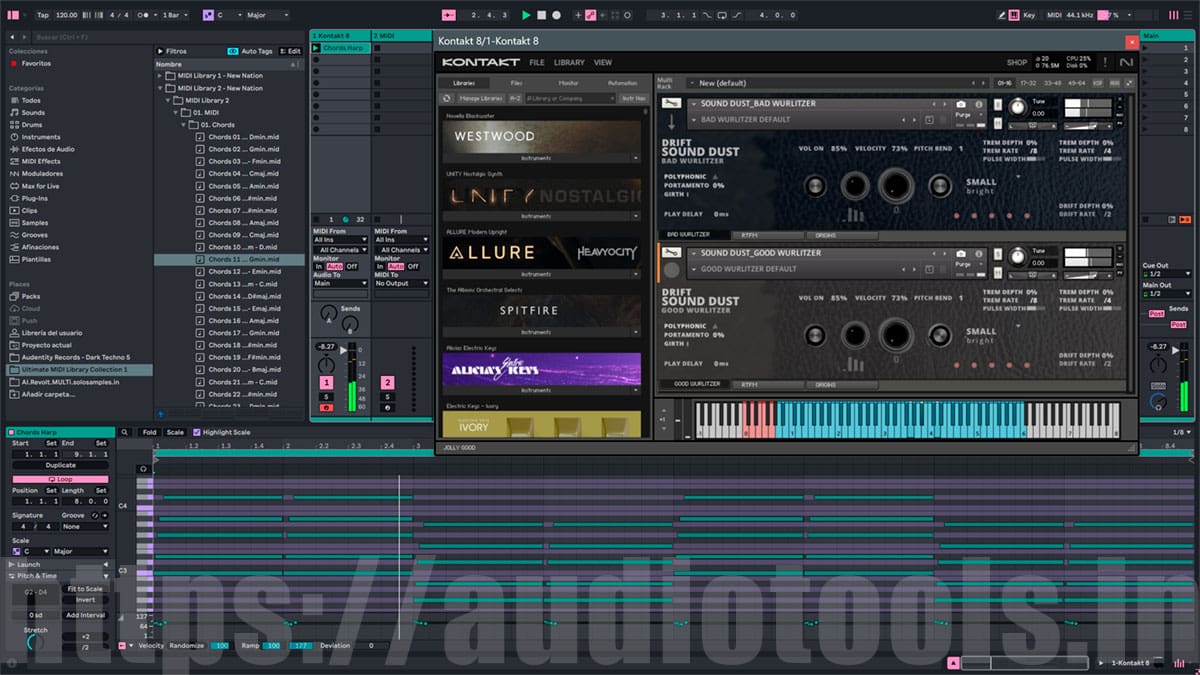This screenshot has height=675, width=1200.
Task: Adjust track 1 volume fader handle
Action: pyautogui.click(x=345, y=350)
